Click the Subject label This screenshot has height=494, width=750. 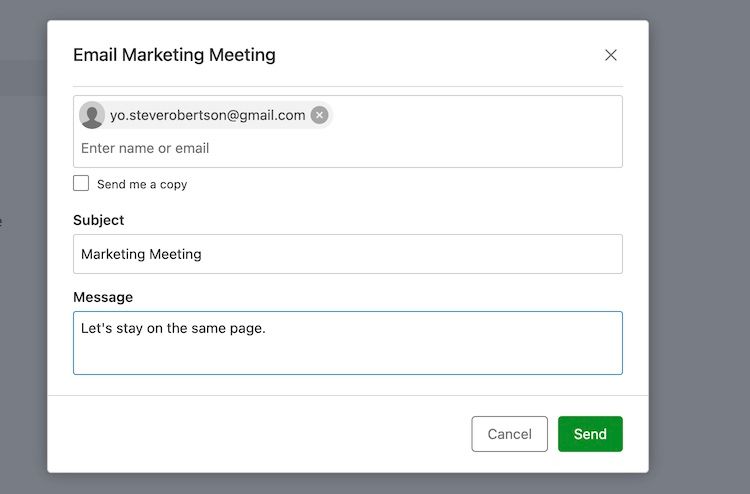pyautogui.click(x=99, y=220)
